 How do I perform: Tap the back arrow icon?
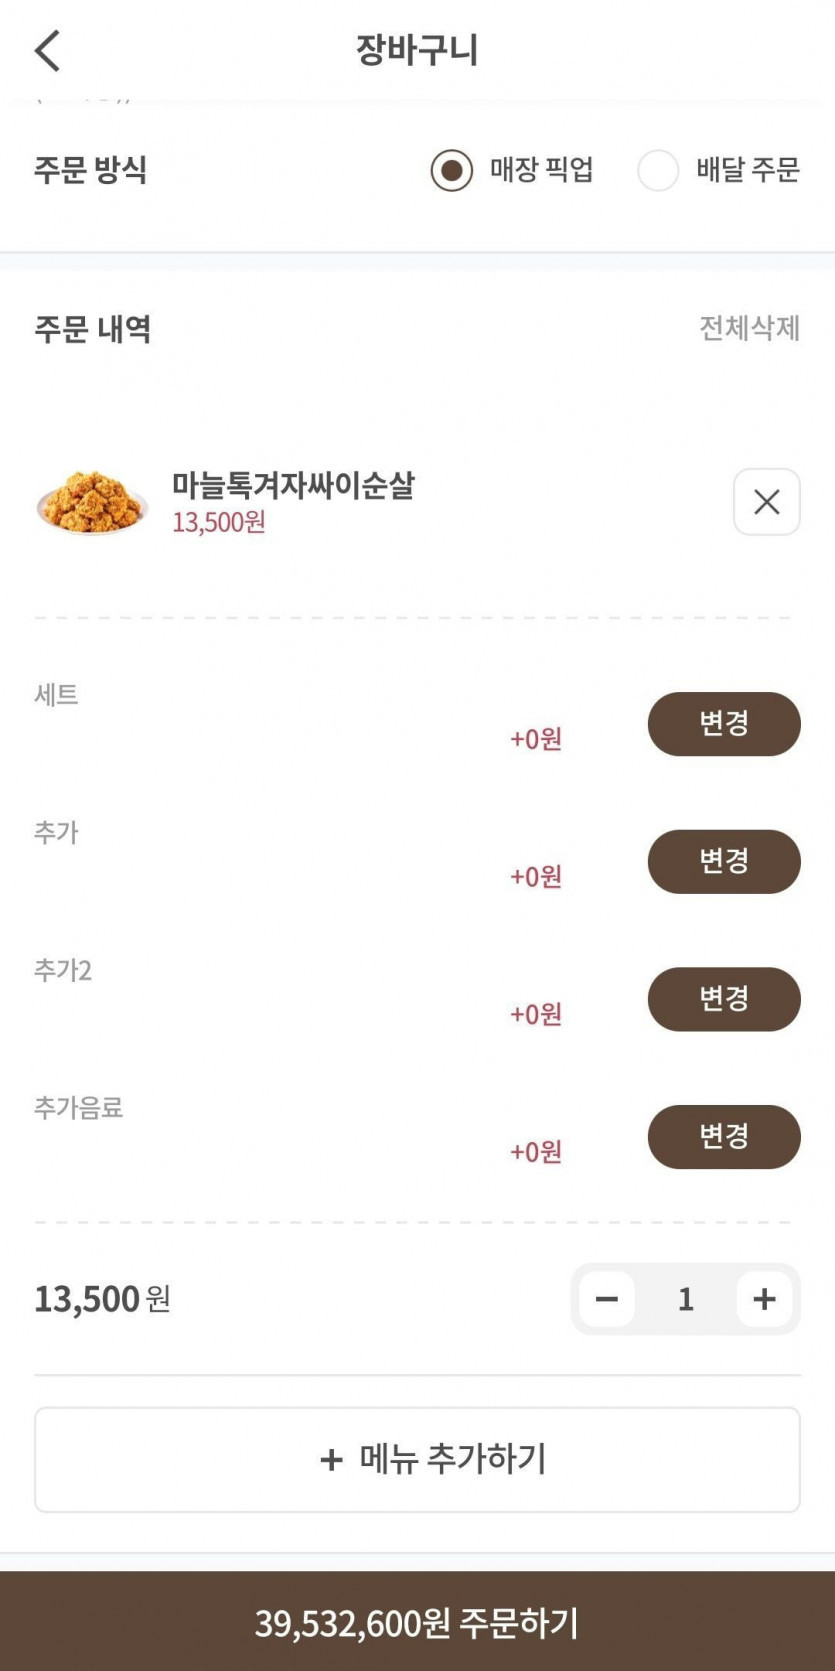click(47, 50)
